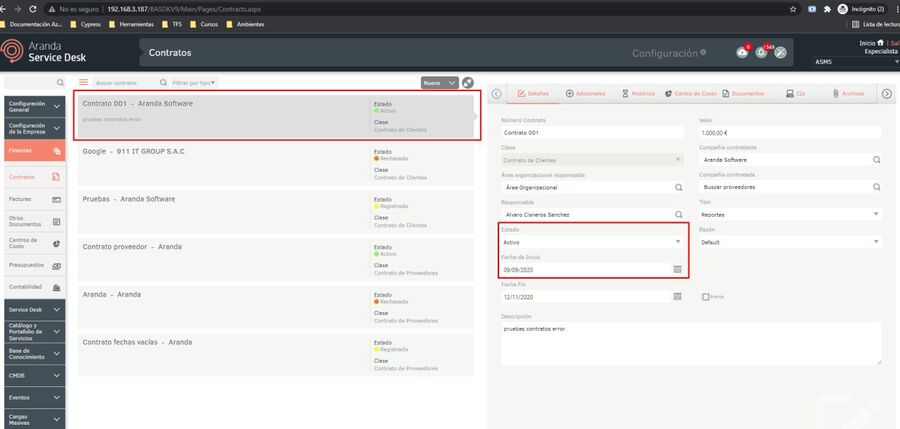This screenshot has height=429, width=900.
Task: Click search icon in Compañía contratante field
Action: (x=876, y=159)
